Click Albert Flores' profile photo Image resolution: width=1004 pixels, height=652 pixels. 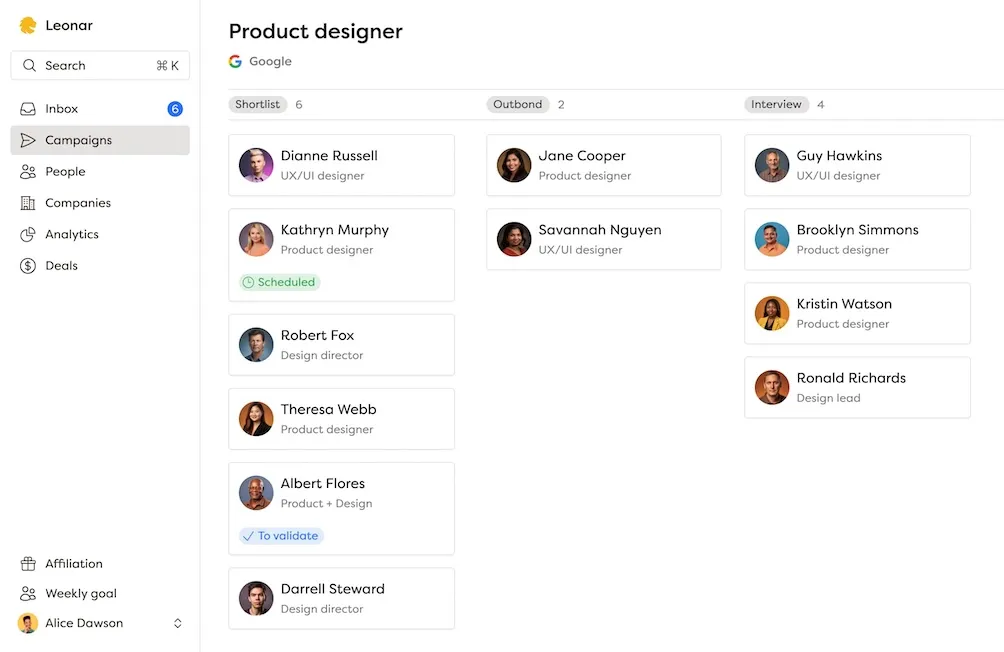(x=255, y=492)
